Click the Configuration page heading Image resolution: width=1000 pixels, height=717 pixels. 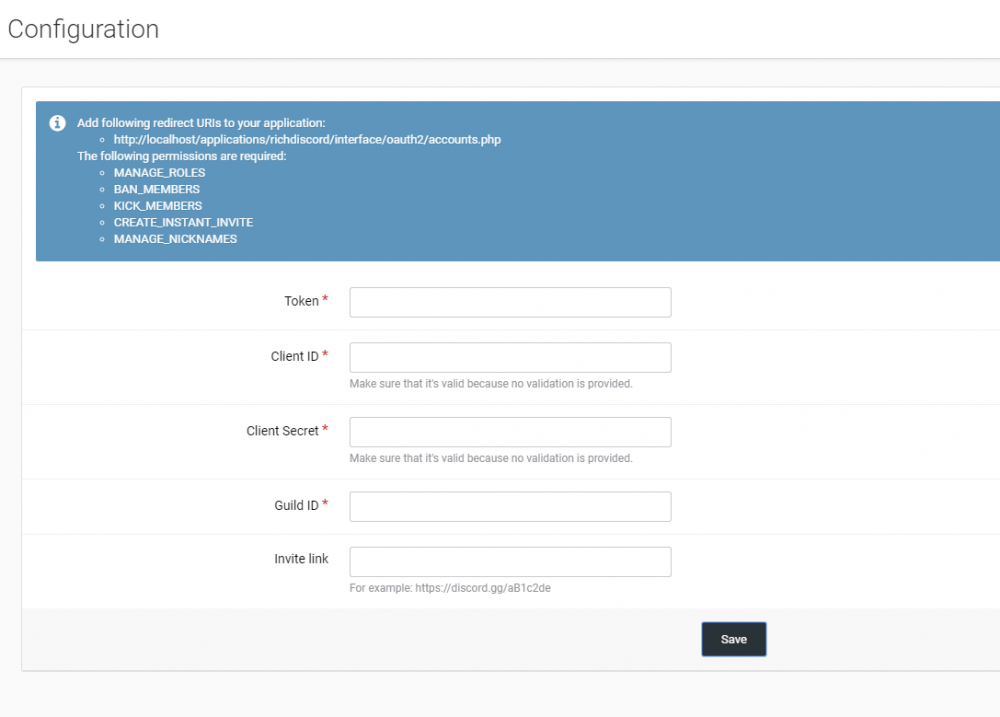click(x=83, y=29)
